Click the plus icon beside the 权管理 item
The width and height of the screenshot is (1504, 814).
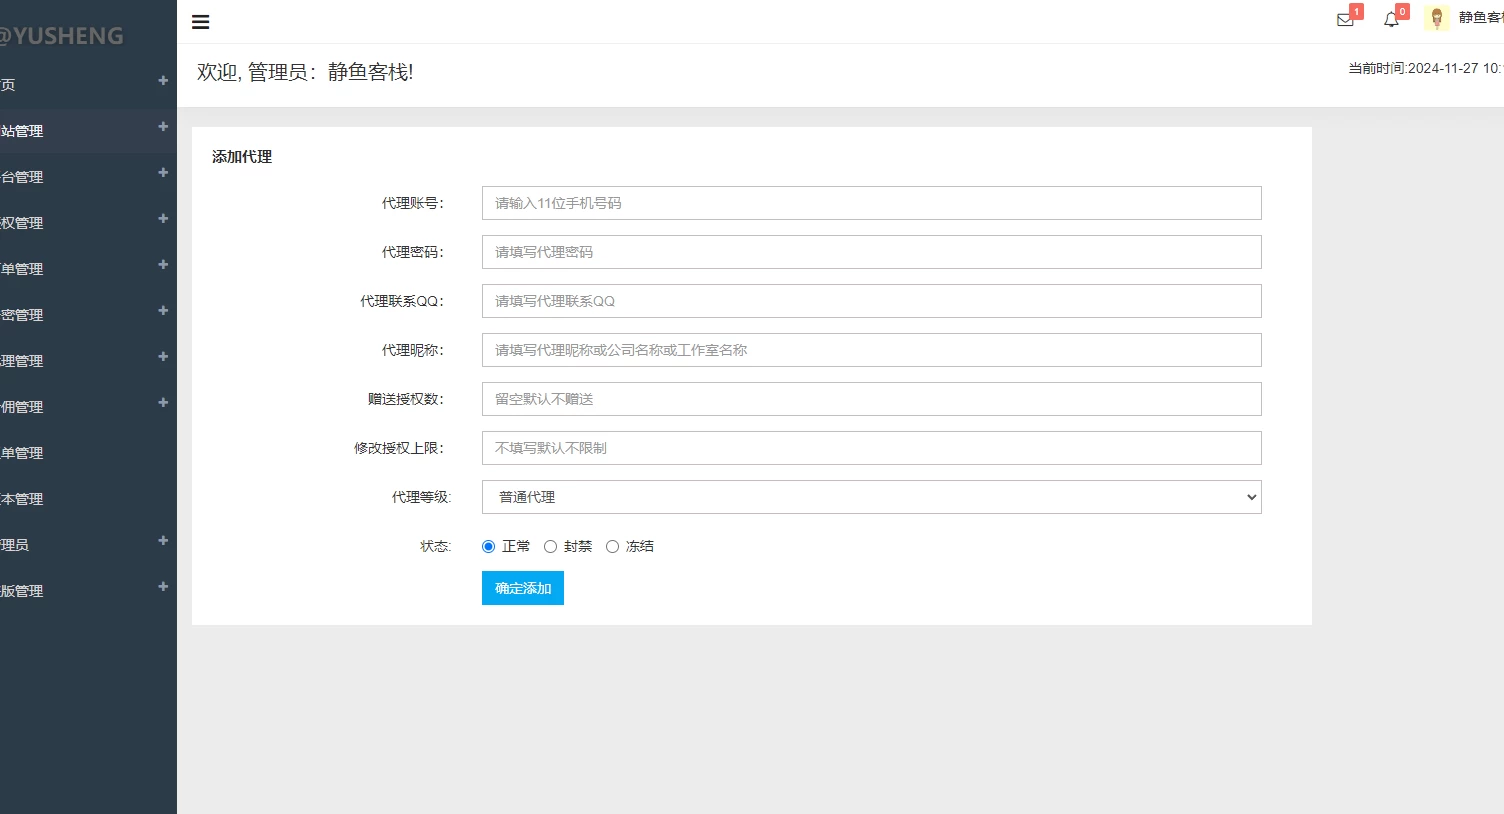163,219
